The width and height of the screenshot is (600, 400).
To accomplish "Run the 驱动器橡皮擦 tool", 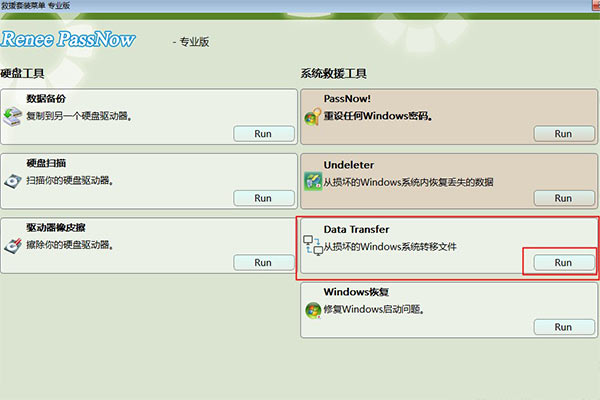I will click(x=264, y=263).
